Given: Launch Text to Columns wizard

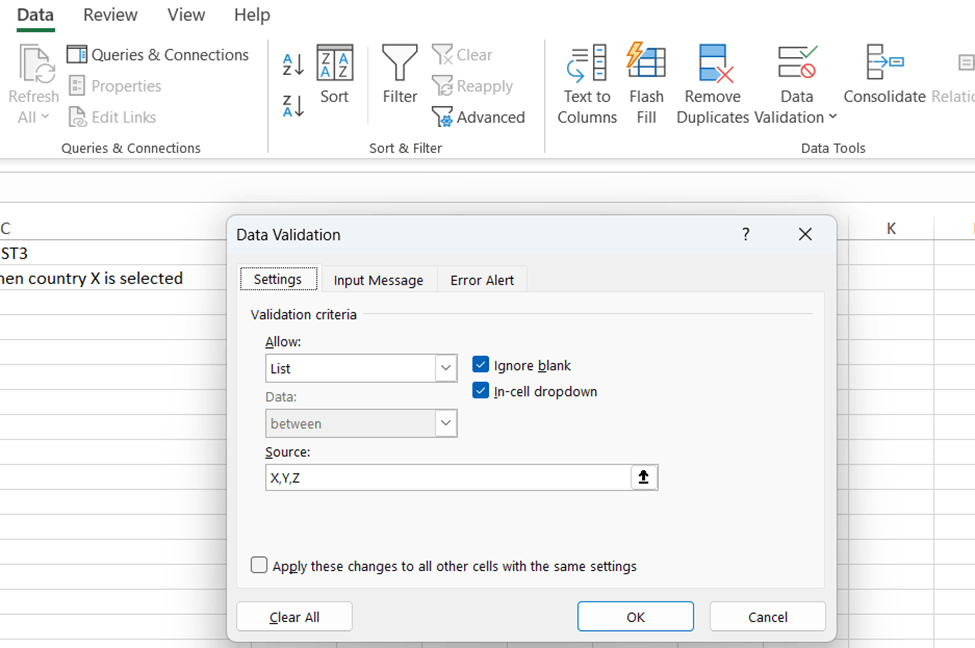Looking at the screenshot, I should (x=587, y=85).
